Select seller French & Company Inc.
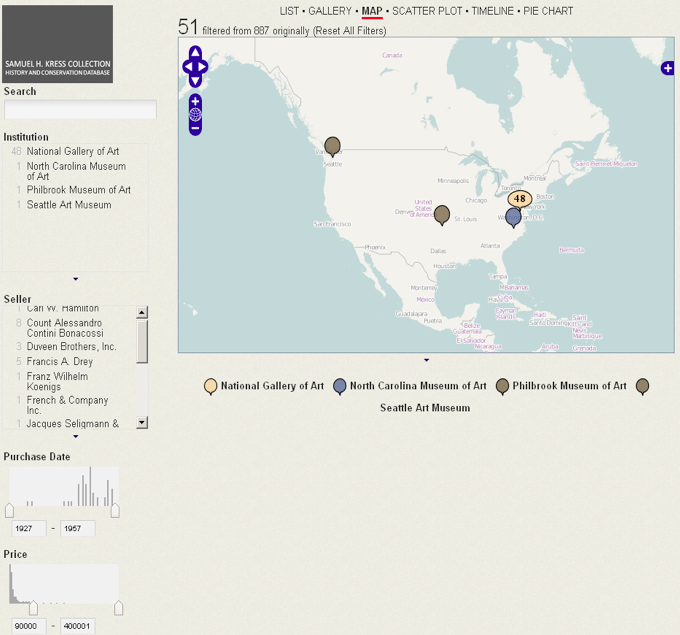This screenshot has height=635, width=680. tap(67, 405)
